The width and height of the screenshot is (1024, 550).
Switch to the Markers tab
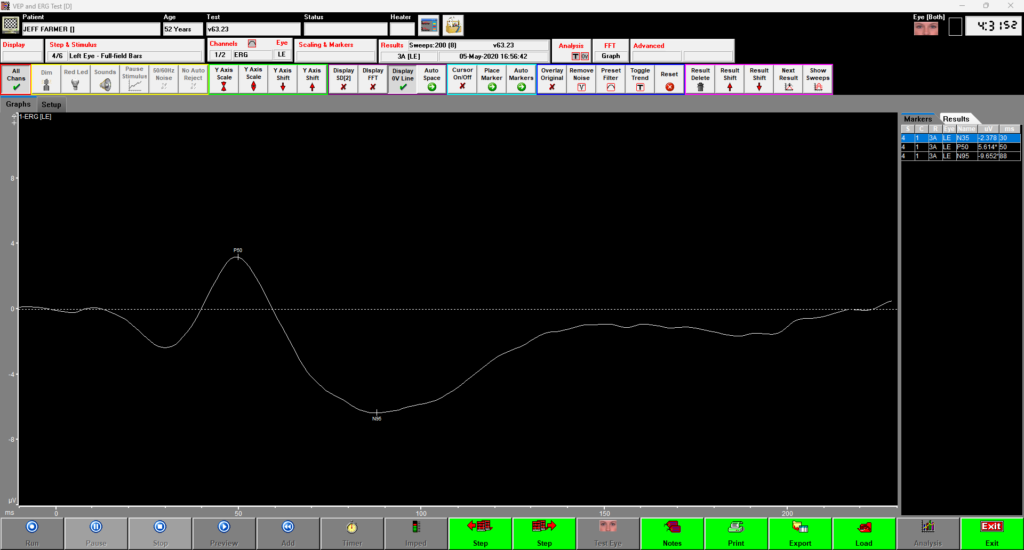tap(918, 118)
